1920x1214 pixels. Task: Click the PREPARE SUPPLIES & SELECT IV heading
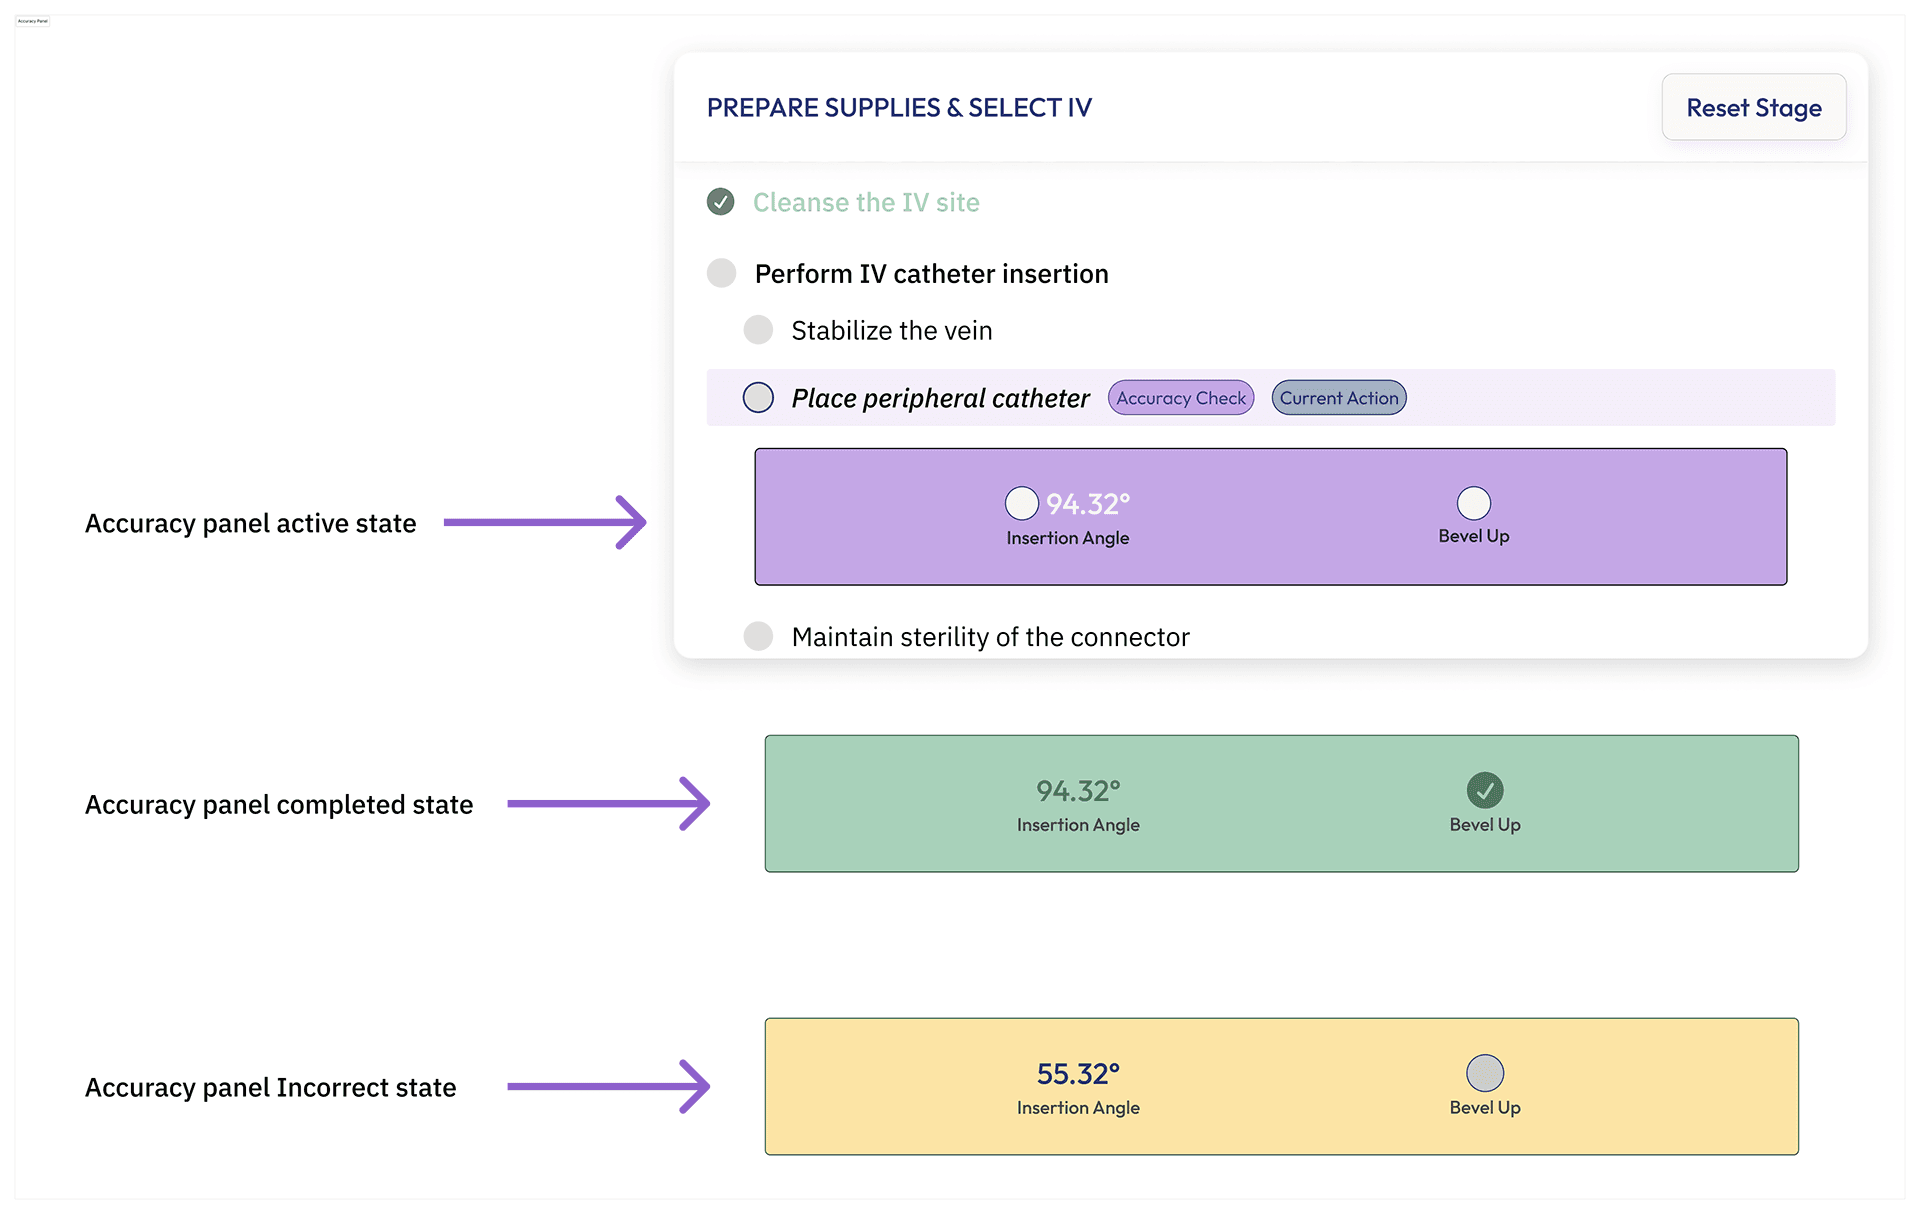(x=899, y=108)
